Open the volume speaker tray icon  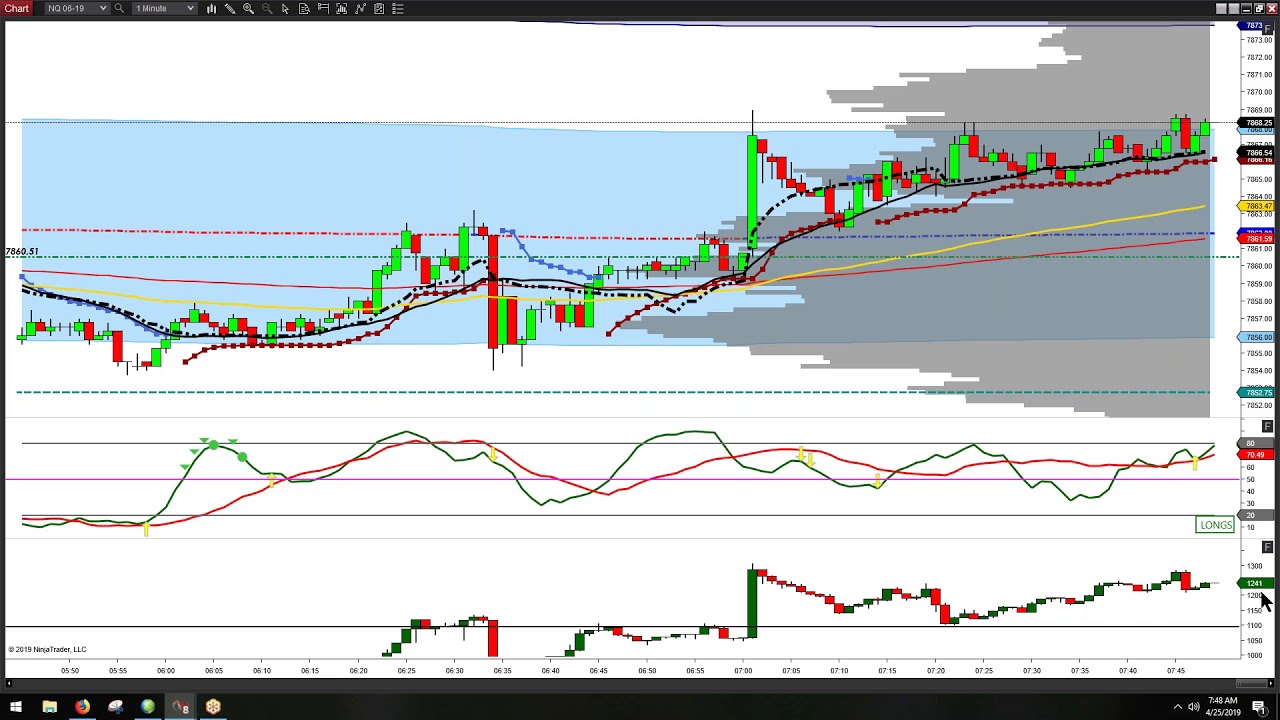click(1195, 708)
